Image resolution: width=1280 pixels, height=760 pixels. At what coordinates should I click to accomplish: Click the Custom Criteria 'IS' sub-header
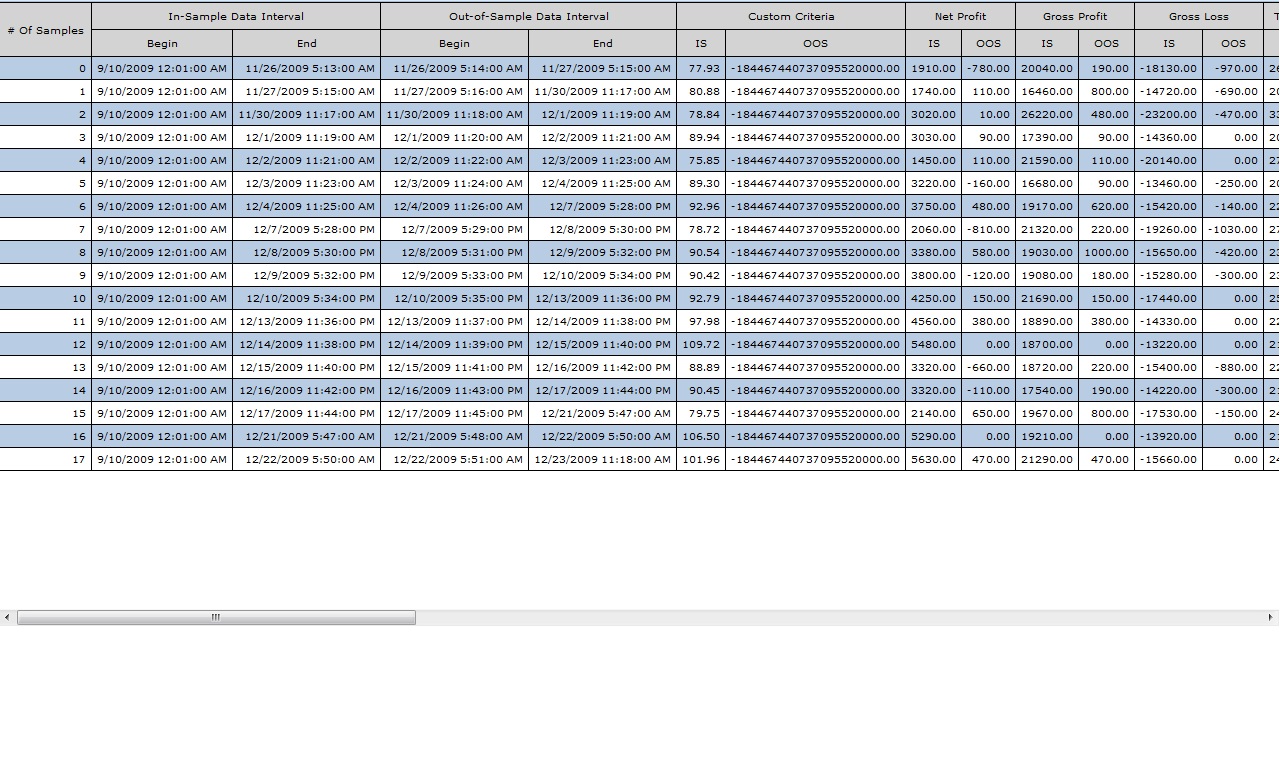(701, 43)
